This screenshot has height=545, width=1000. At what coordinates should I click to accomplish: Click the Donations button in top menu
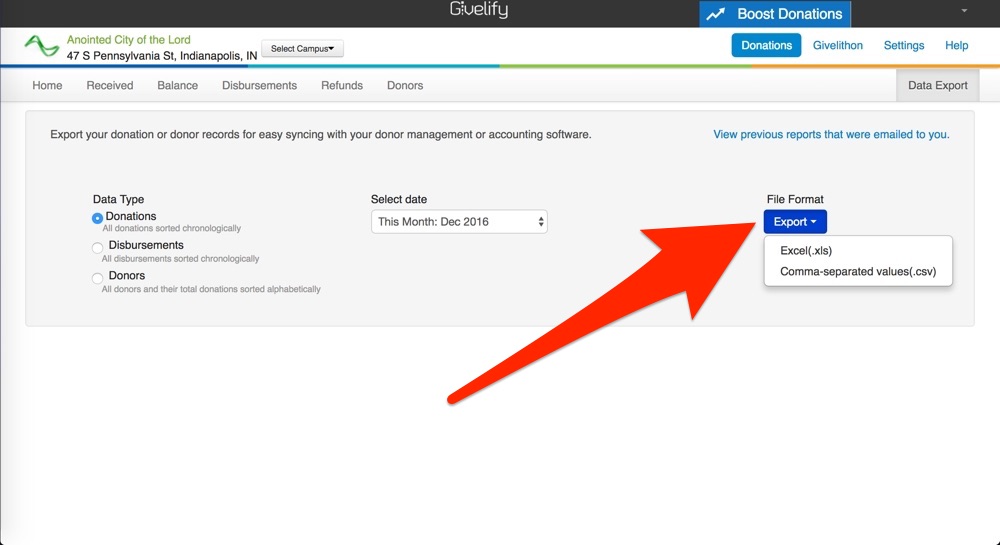tap(766, 45)
